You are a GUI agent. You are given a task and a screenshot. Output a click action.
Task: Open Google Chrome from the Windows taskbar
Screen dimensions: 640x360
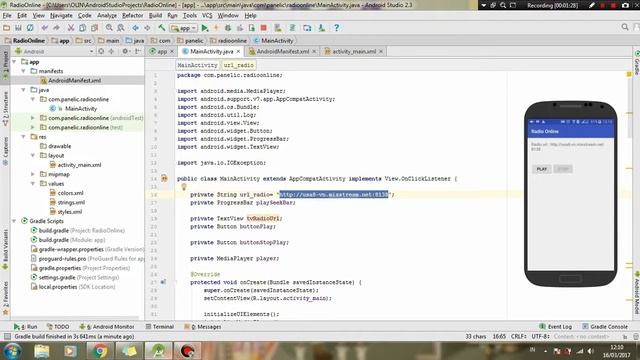pyautogui.click(x=100, y=351)
